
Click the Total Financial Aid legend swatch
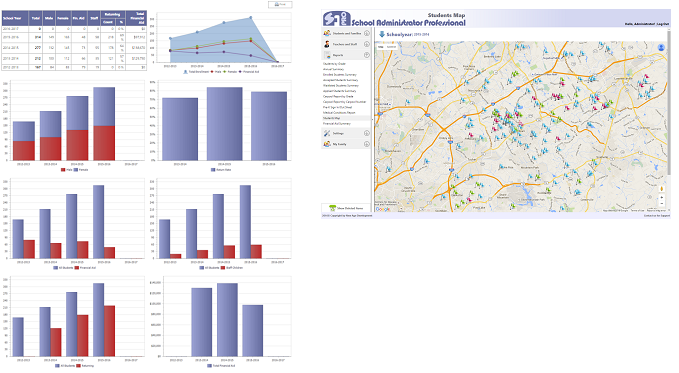(x=210, y=366)
